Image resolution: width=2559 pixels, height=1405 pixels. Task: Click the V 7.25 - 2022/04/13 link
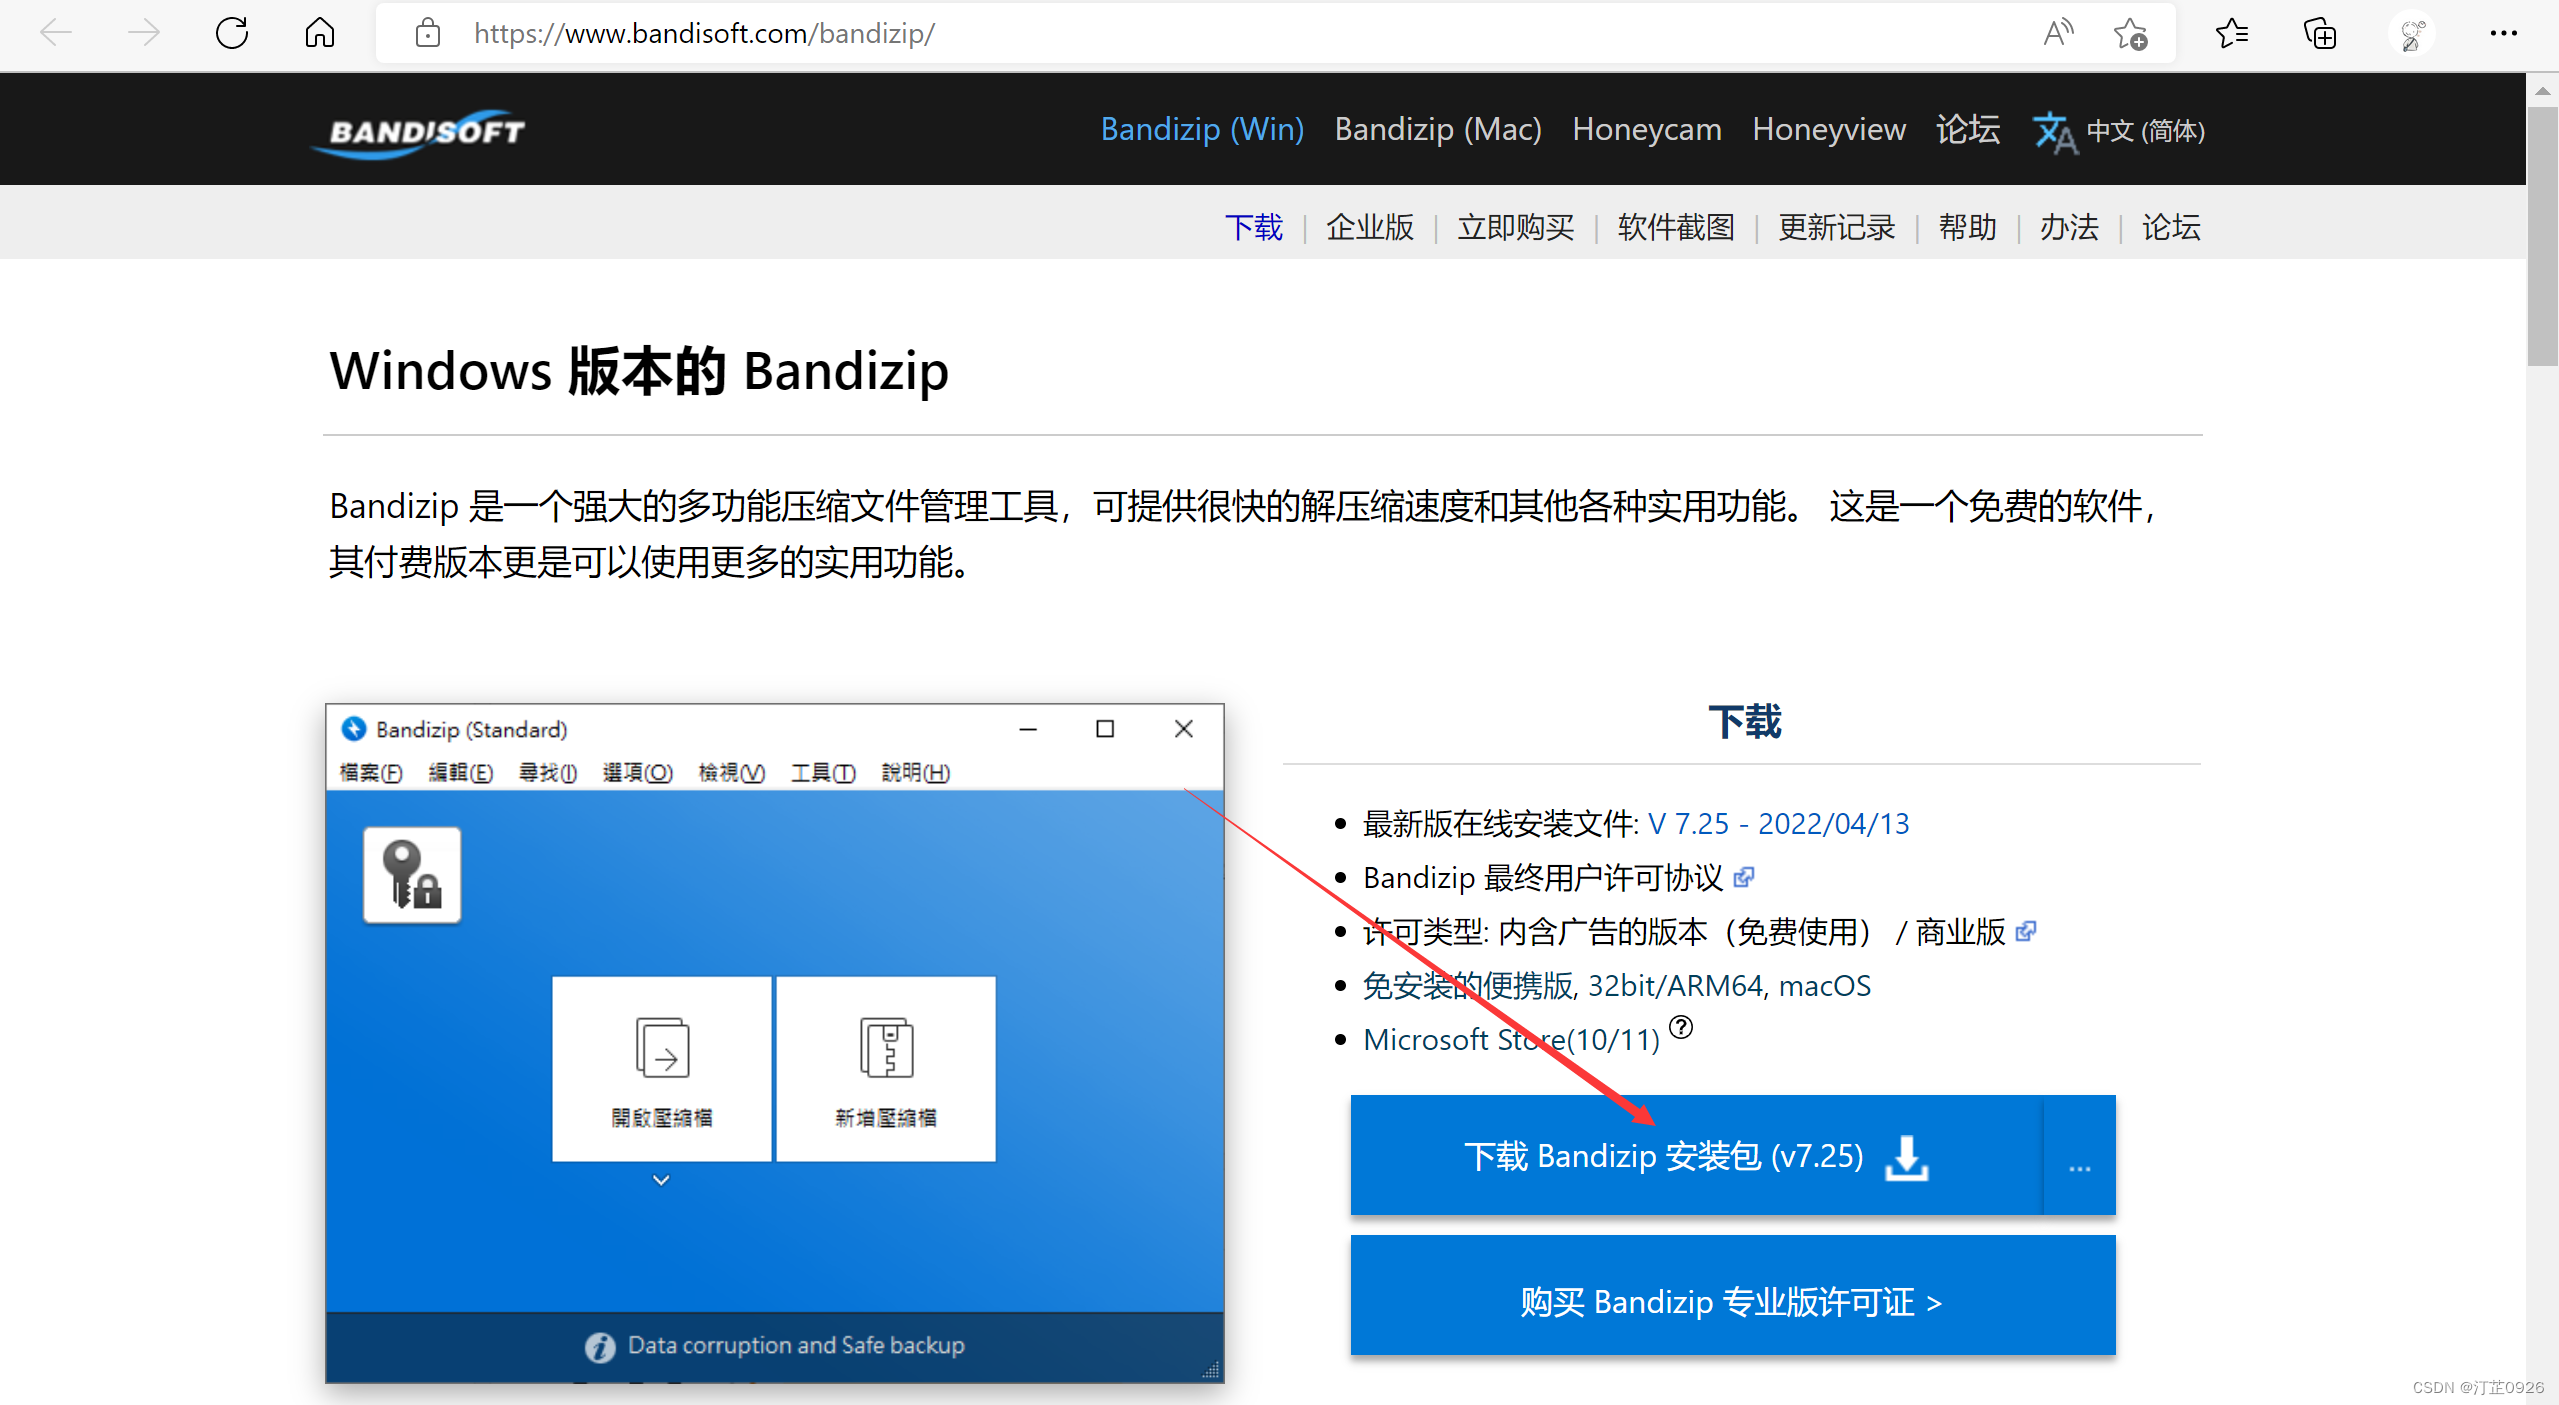(x=1778, y=823)
